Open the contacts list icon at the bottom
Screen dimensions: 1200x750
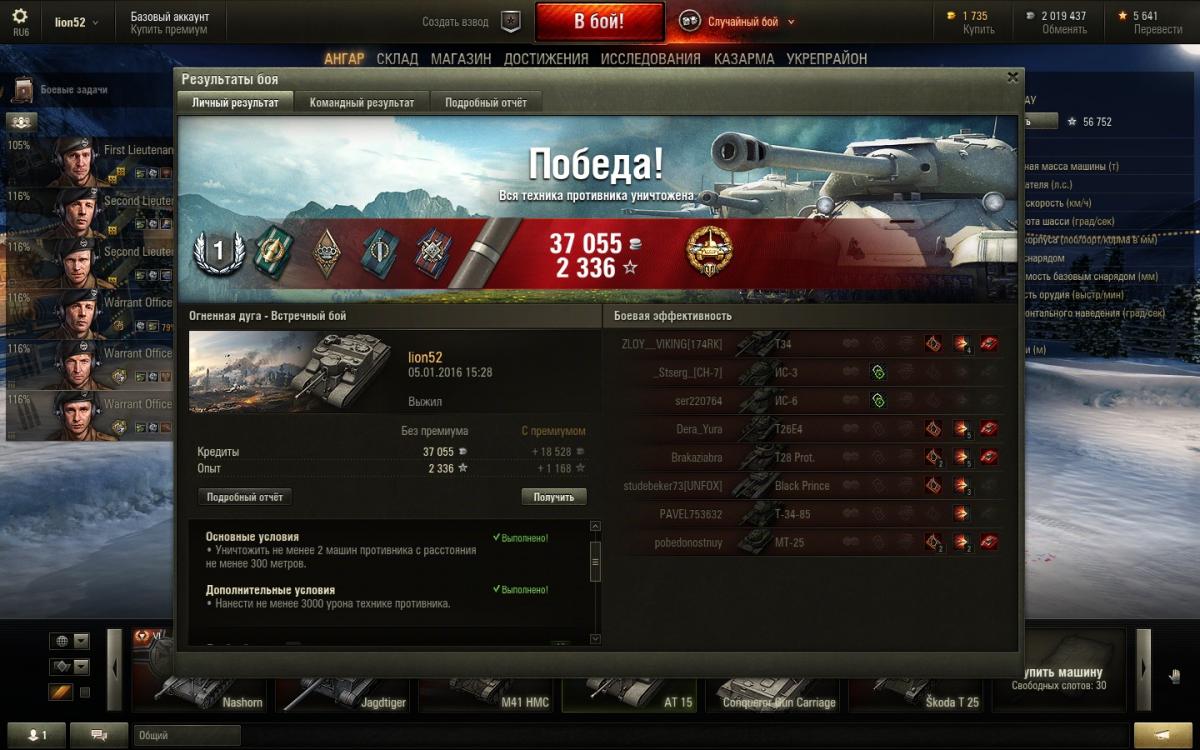tap(35, 735)
